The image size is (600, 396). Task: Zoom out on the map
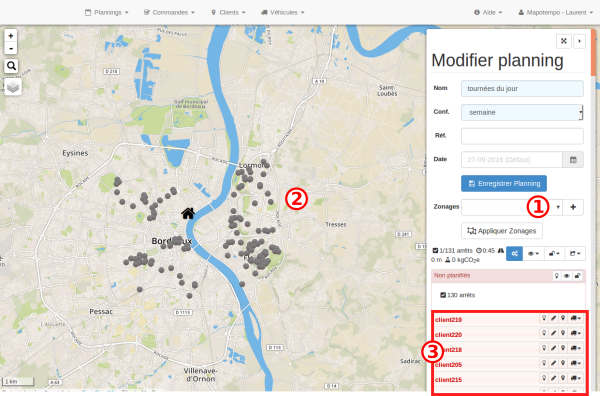coord(11,48)
